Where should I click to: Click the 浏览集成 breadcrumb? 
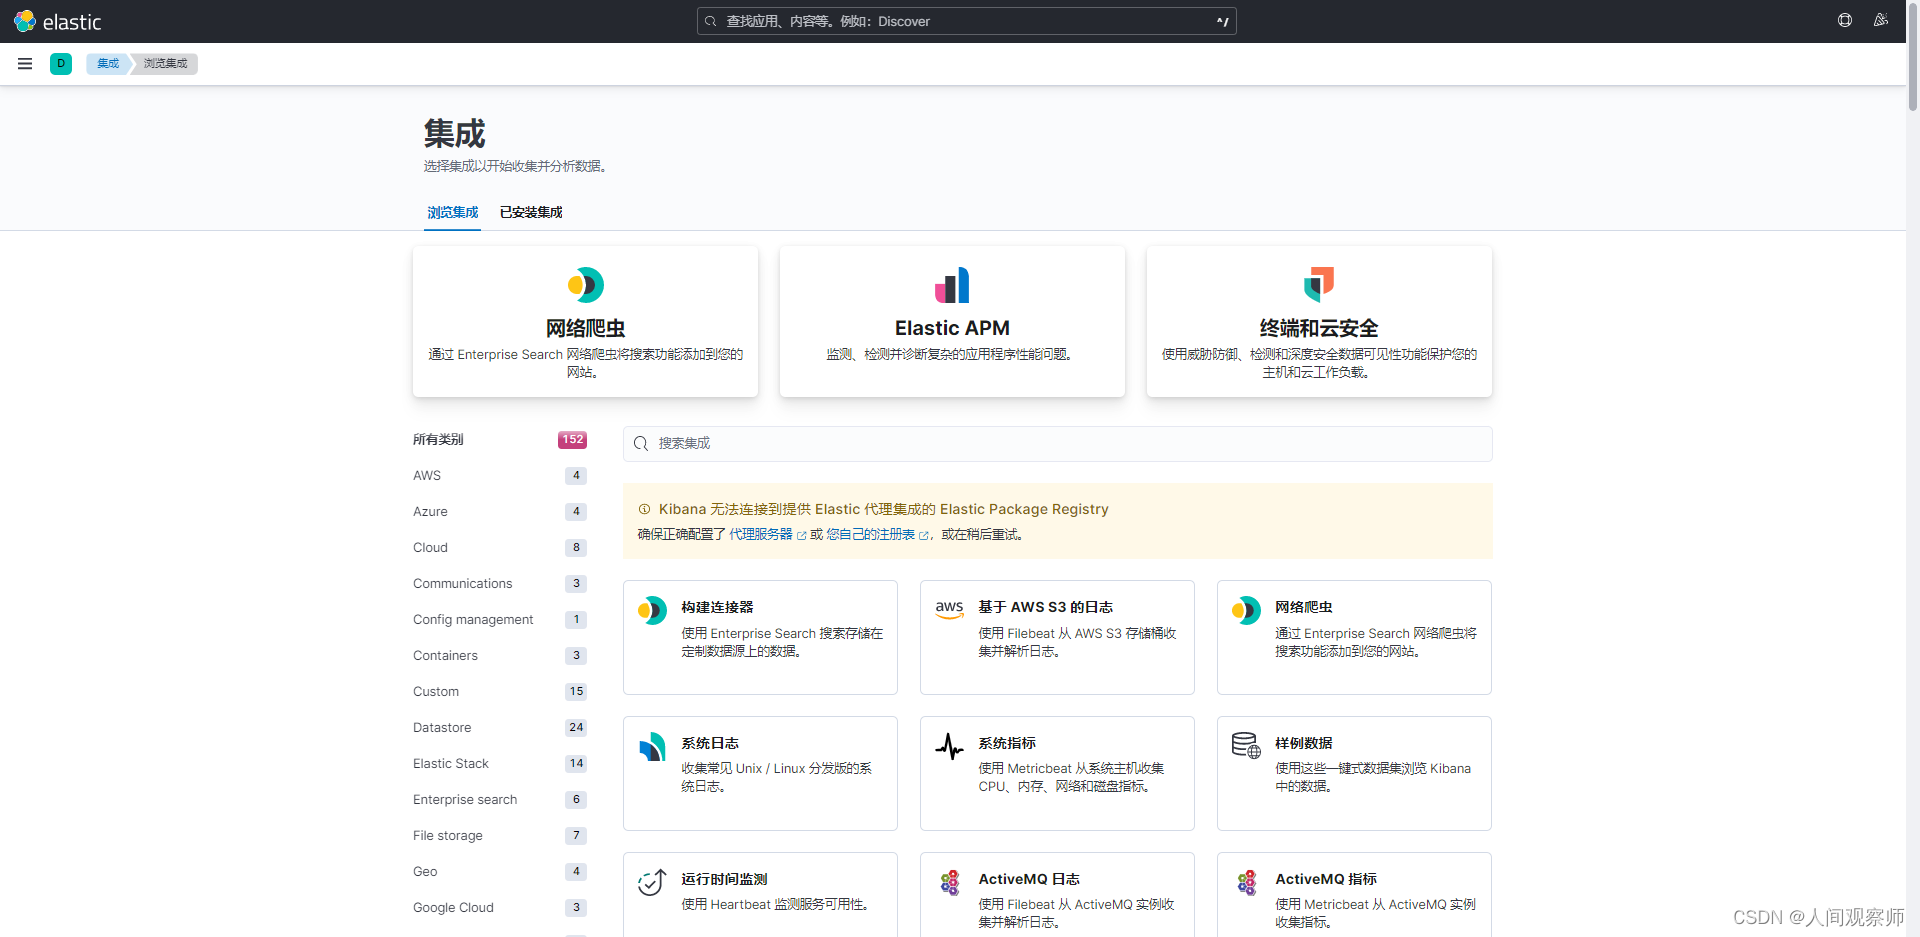pos(165,64)
